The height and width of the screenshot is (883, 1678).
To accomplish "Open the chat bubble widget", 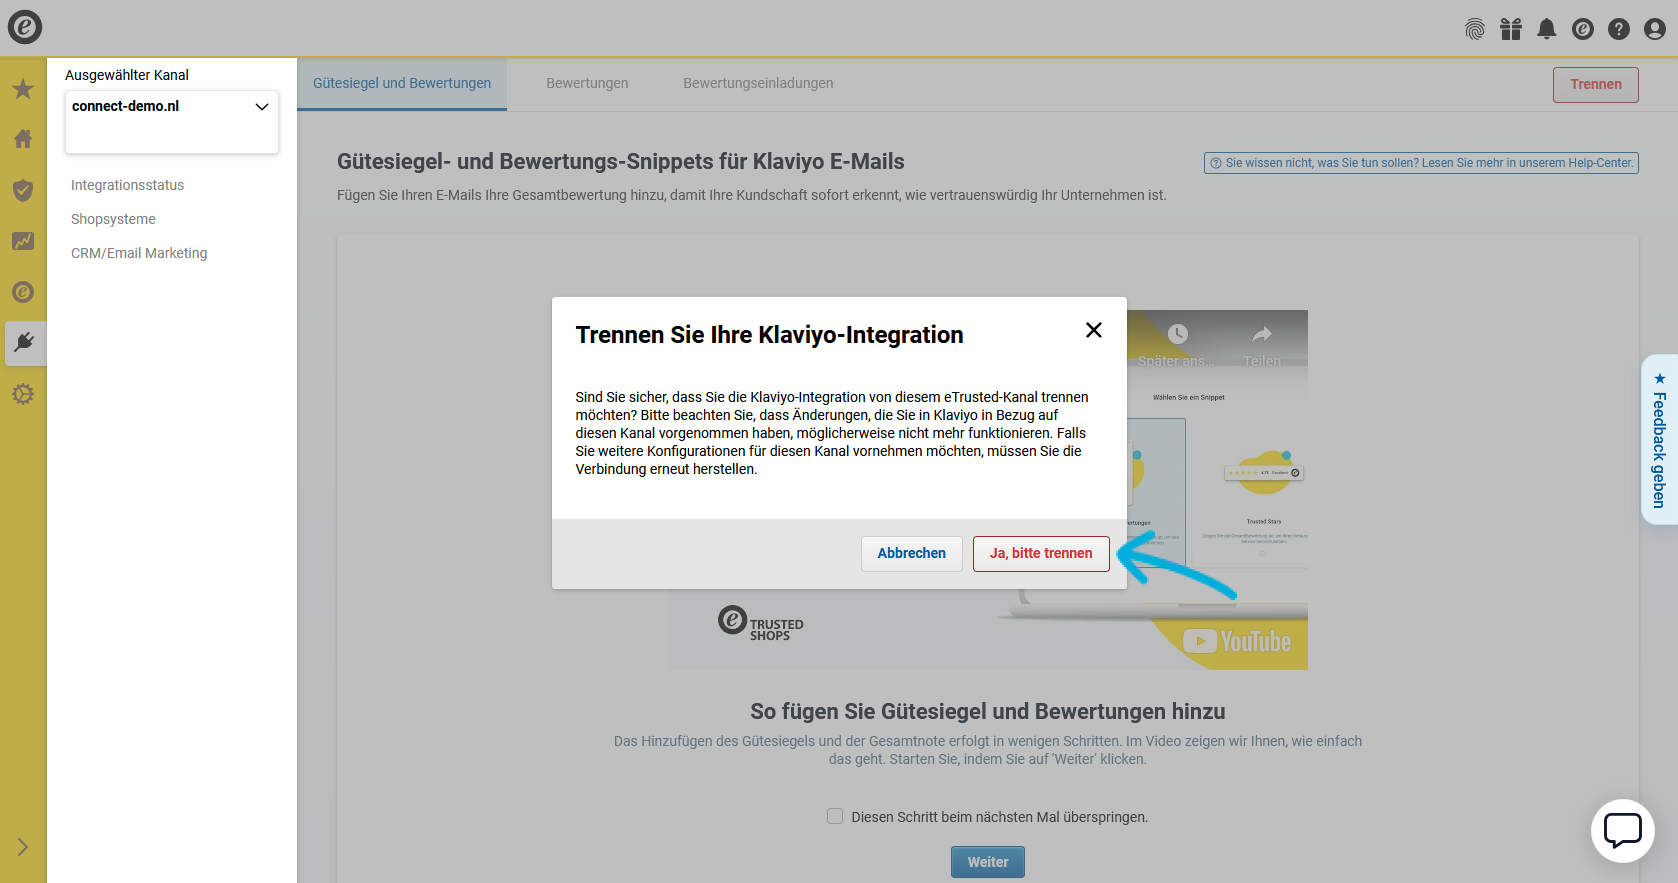I will pyautogui.click(x=1622, y=830).
